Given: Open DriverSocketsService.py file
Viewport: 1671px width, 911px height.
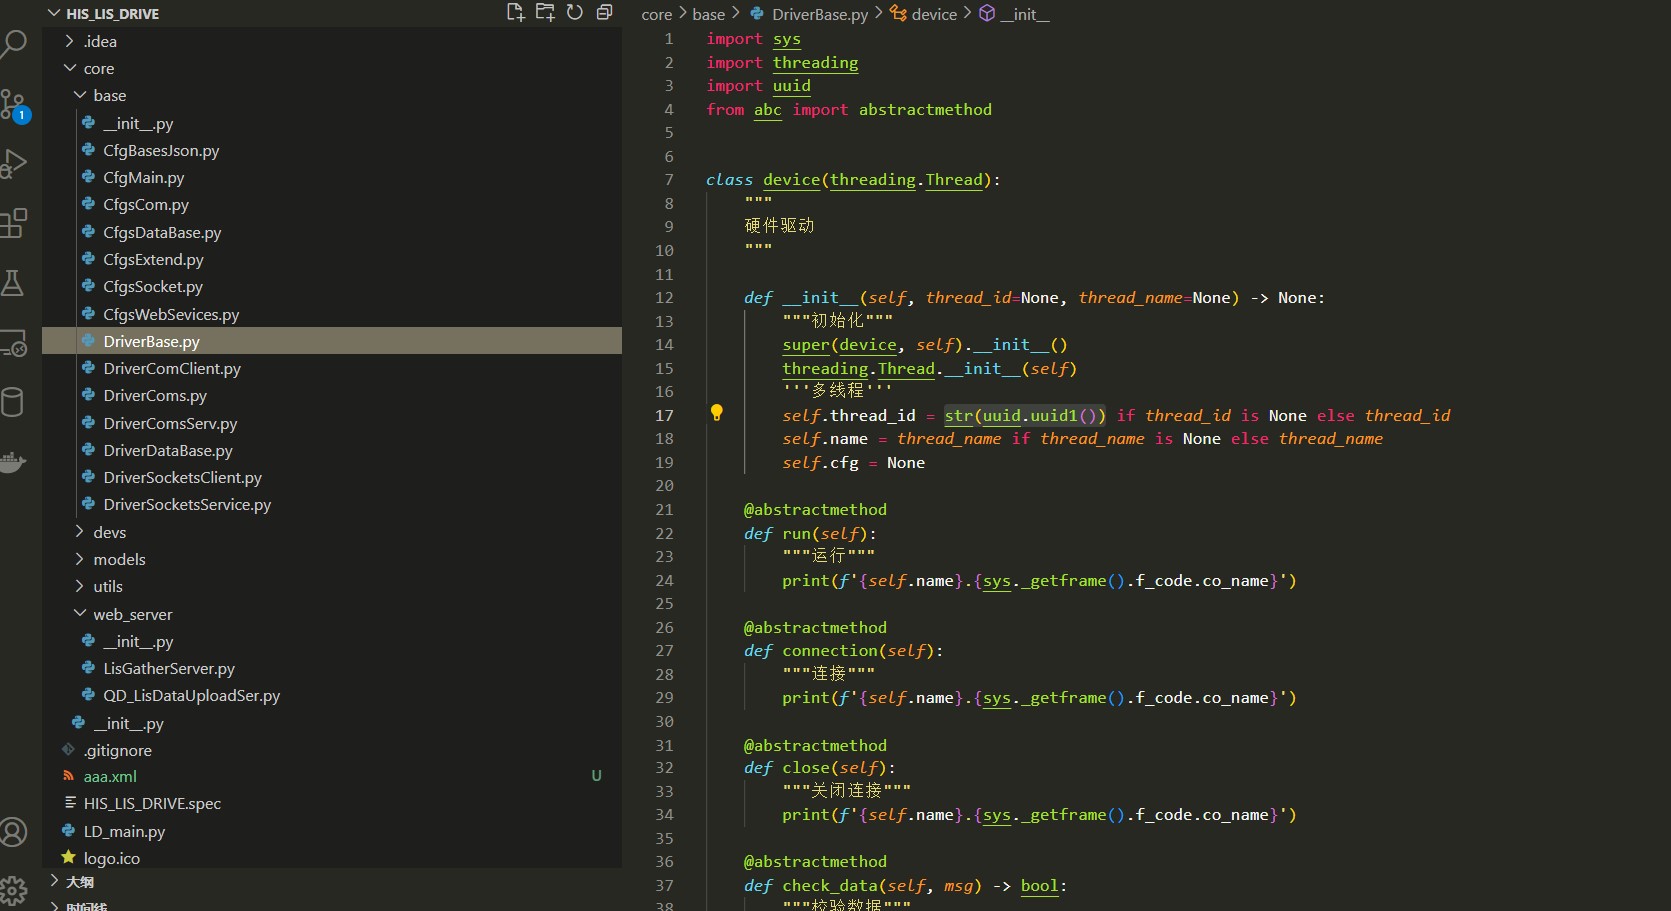Looking at the screenshot, I should pos(187,504).
